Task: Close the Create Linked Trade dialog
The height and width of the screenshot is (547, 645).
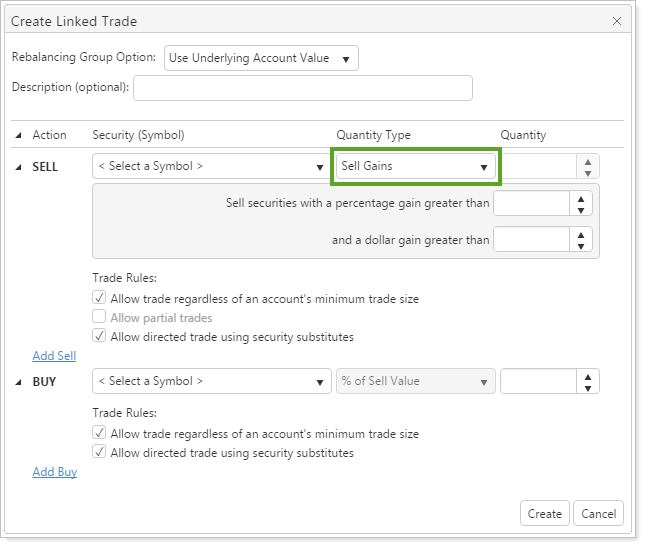Action: point(616,21)
